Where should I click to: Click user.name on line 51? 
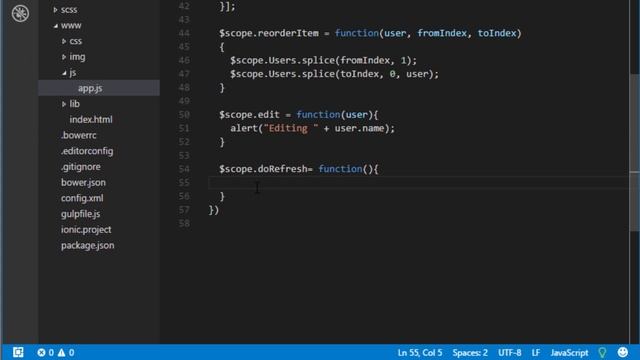[x=359, y=128]
